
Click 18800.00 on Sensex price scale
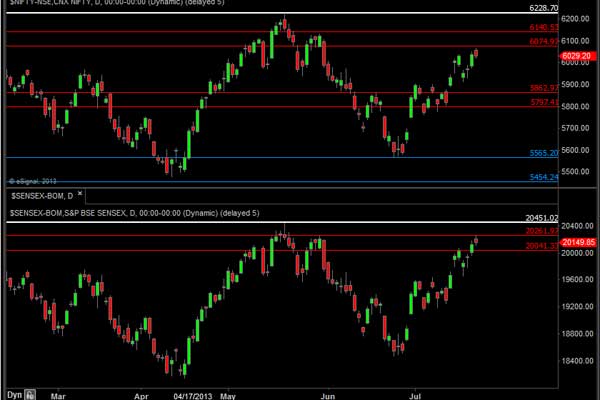click(x=577, y=333)
